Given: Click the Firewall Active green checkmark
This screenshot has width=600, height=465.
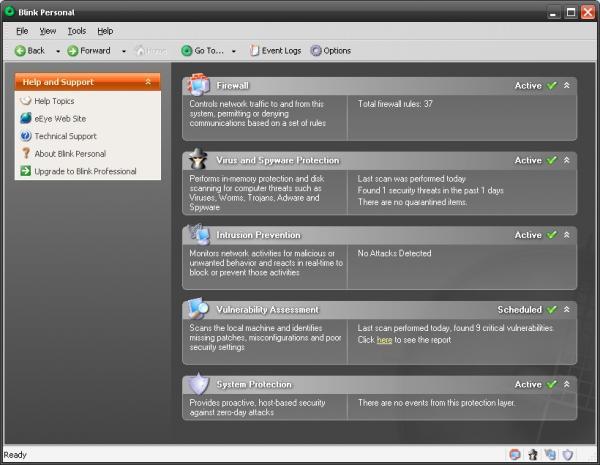Looking at the screenshot, I should coord(551,85).
